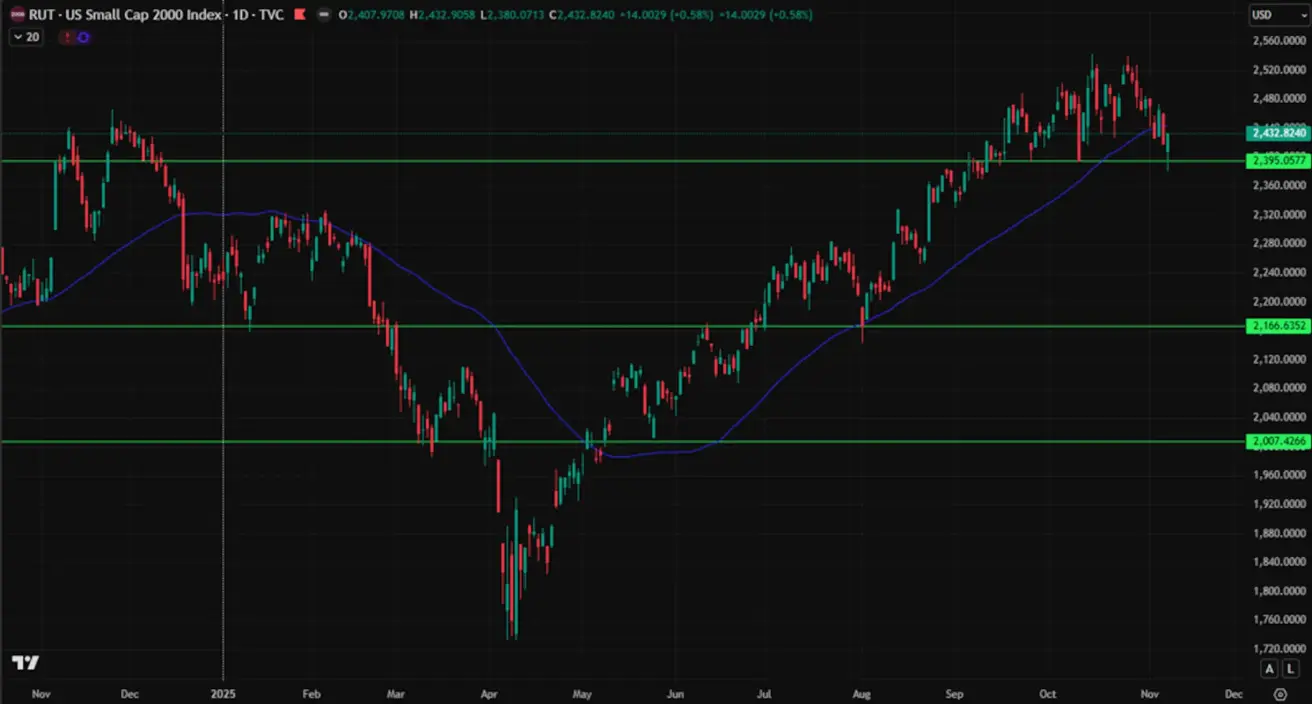Viewport: 1312px width, 704px height.
Task: Select the 2,432.8240 current price label
Action: click(1279, 133)
